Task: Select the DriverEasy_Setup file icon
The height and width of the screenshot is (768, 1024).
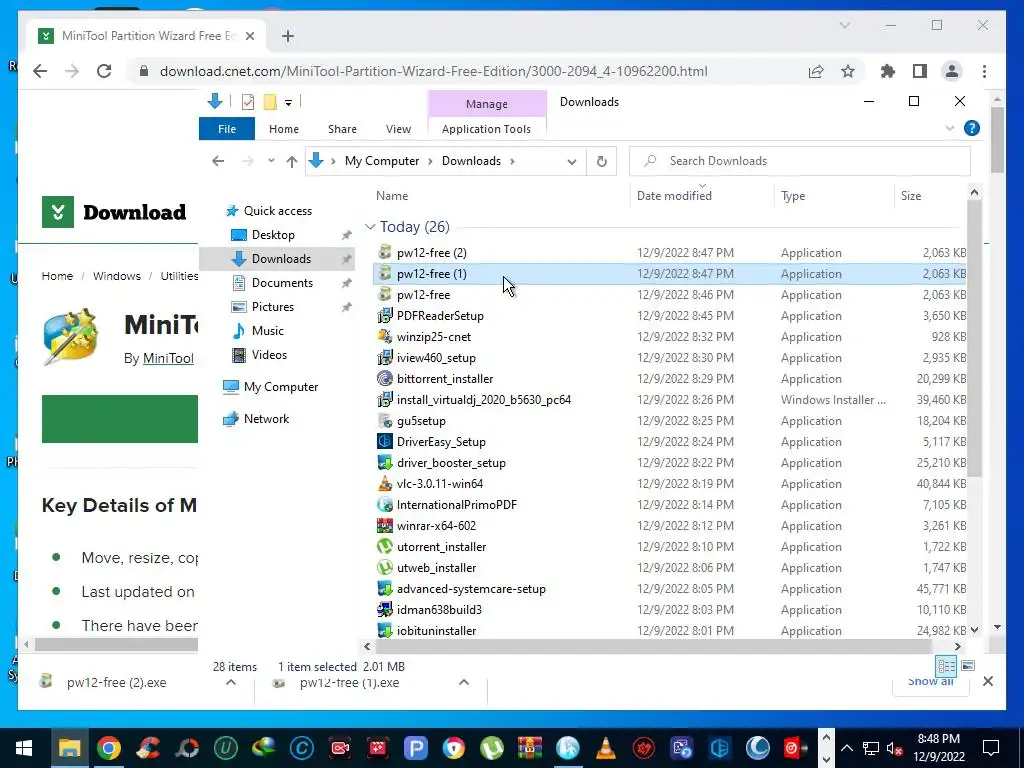Action: [385, 441]
